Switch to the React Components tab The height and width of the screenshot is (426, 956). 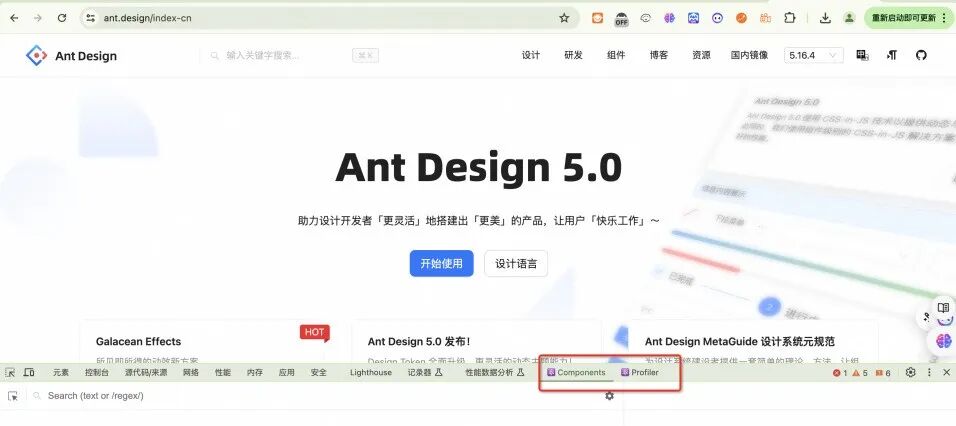576,372
